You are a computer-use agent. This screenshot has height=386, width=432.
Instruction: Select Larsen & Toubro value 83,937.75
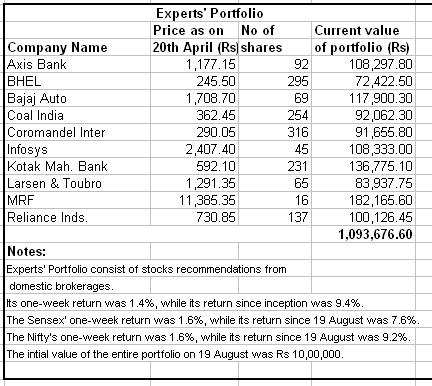(363, 183)
